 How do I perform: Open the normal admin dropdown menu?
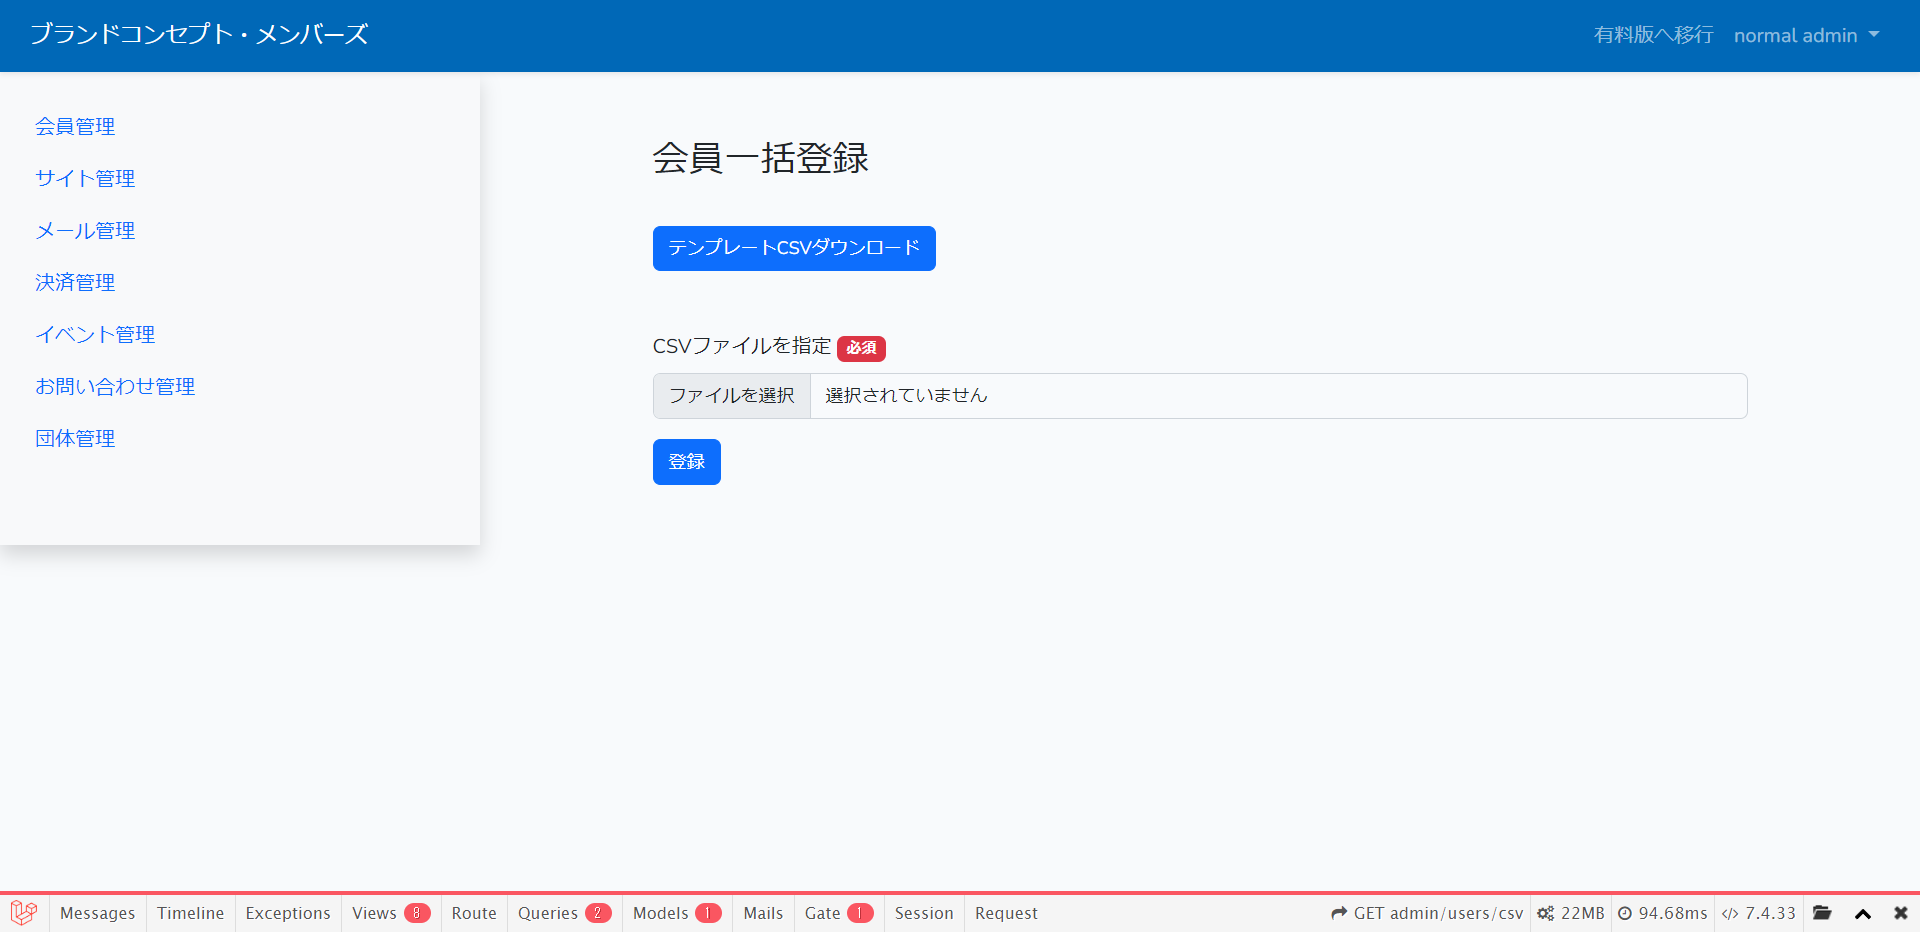[1807, 35]
